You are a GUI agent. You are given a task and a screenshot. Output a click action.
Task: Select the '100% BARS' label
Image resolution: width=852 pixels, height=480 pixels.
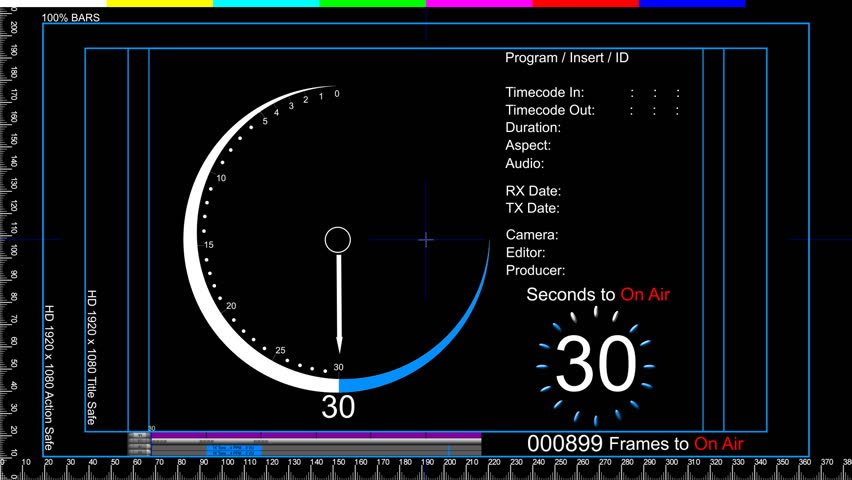point(71,17)
